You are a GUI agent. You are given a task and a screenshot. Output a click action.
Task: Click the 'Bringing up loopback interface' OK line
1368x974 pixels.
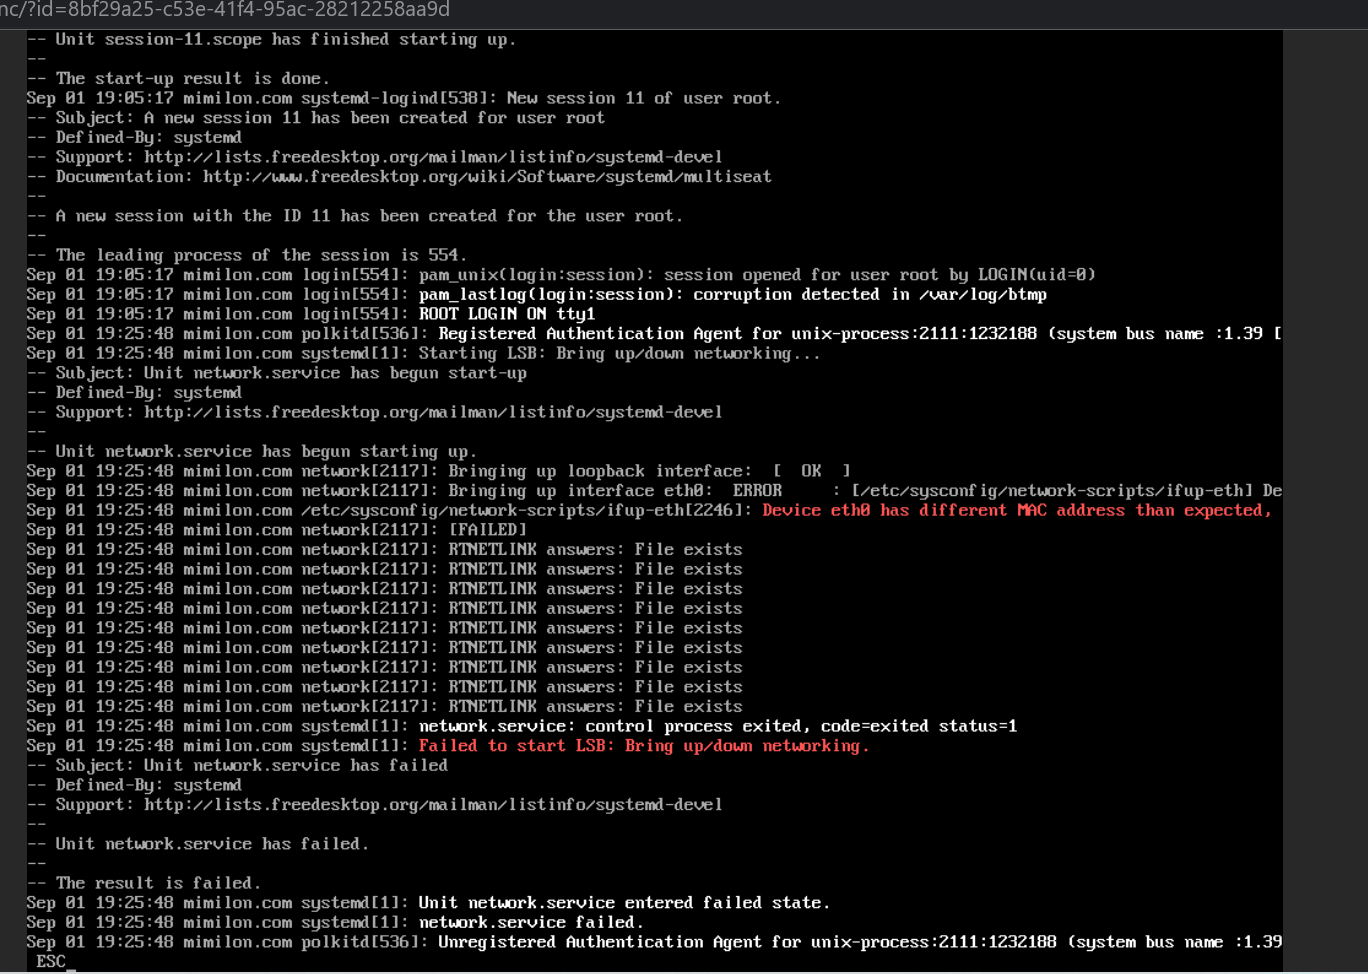tap(439, 471)
